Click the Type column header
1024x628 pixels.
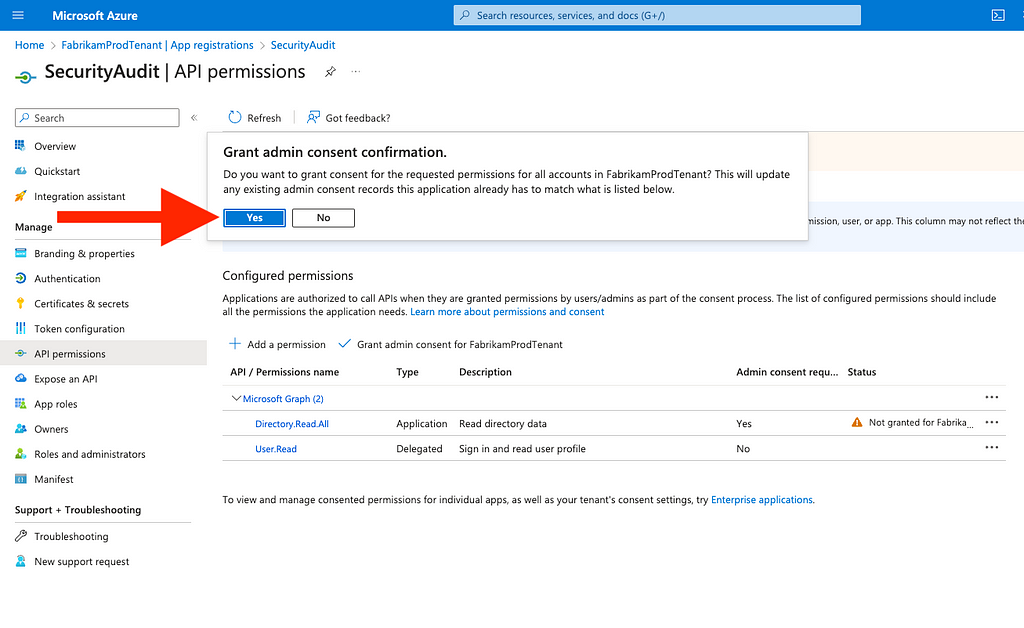pyautogui.click(x=408, y=372)
